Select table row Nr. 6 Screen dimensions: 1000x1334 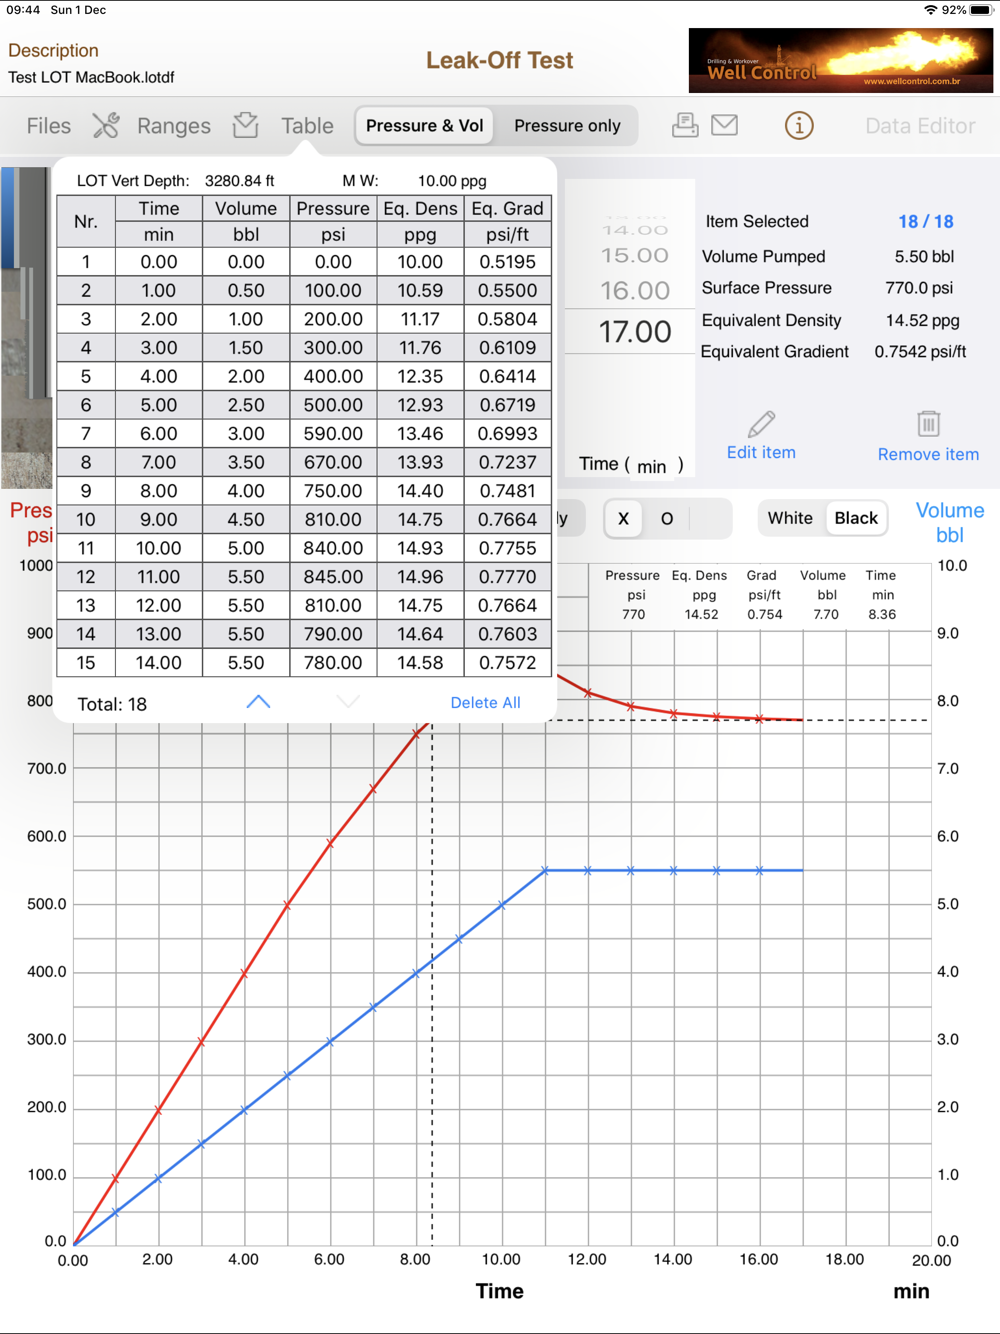pyautogui.click(x=304, y=405)
